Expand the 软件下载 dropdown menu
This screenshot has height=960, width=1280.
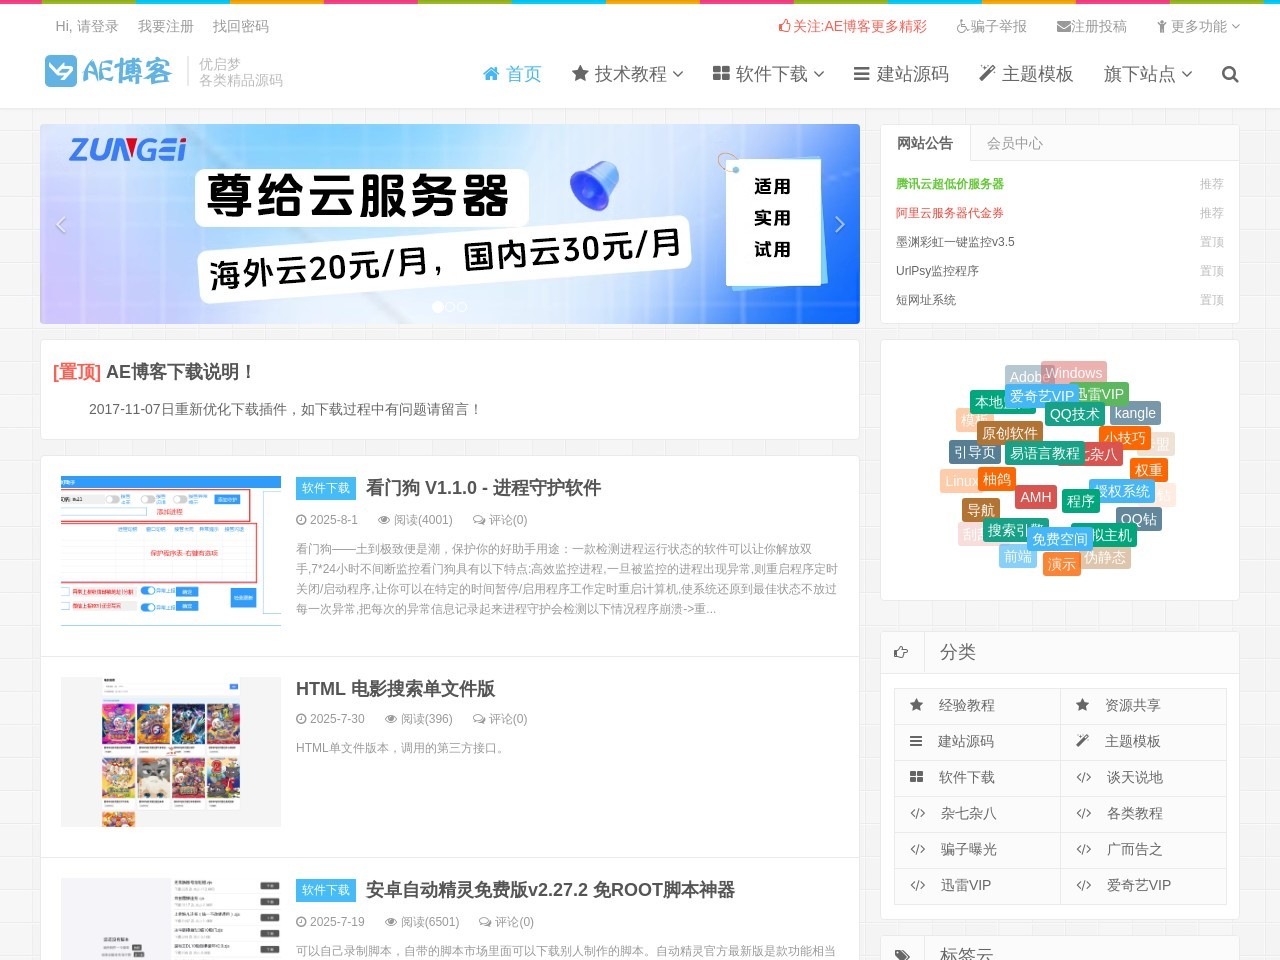768,74
